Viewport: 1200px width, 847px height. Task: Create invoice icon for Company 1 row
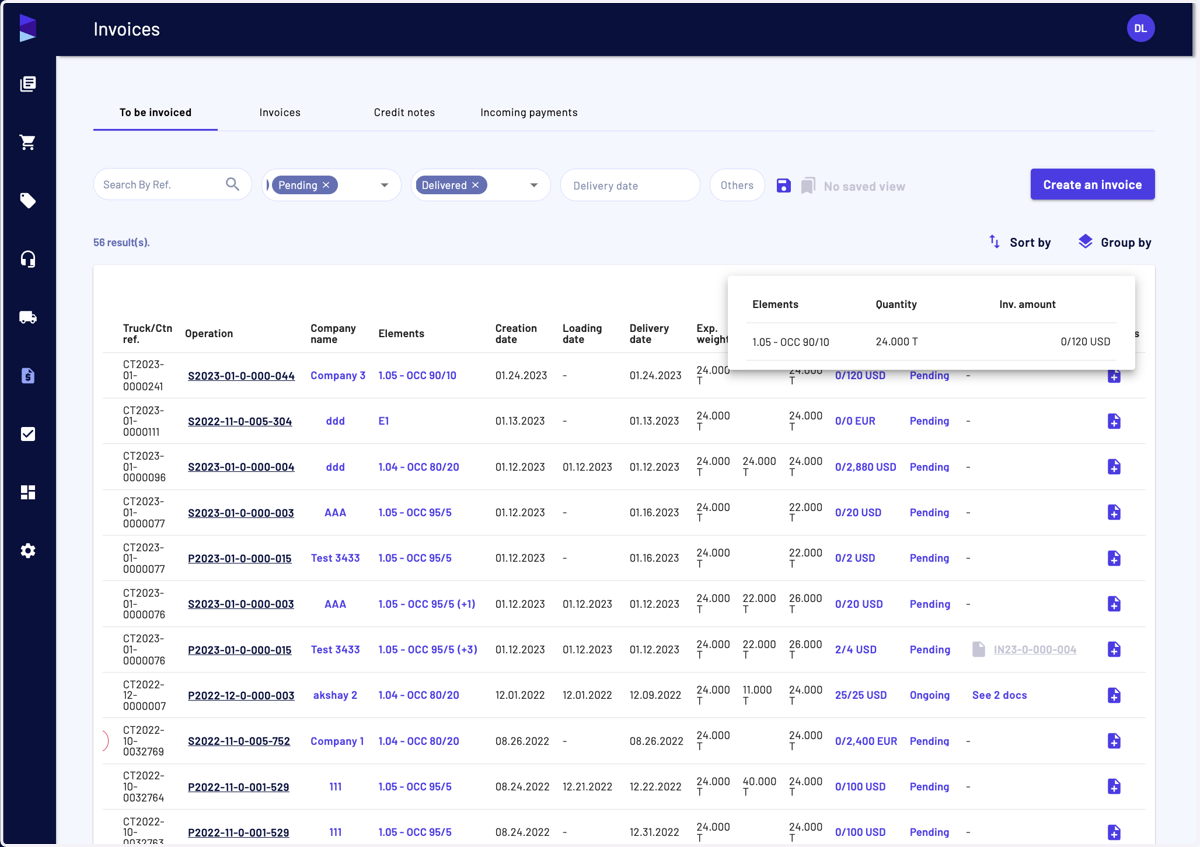click(x=1114, y=741)
